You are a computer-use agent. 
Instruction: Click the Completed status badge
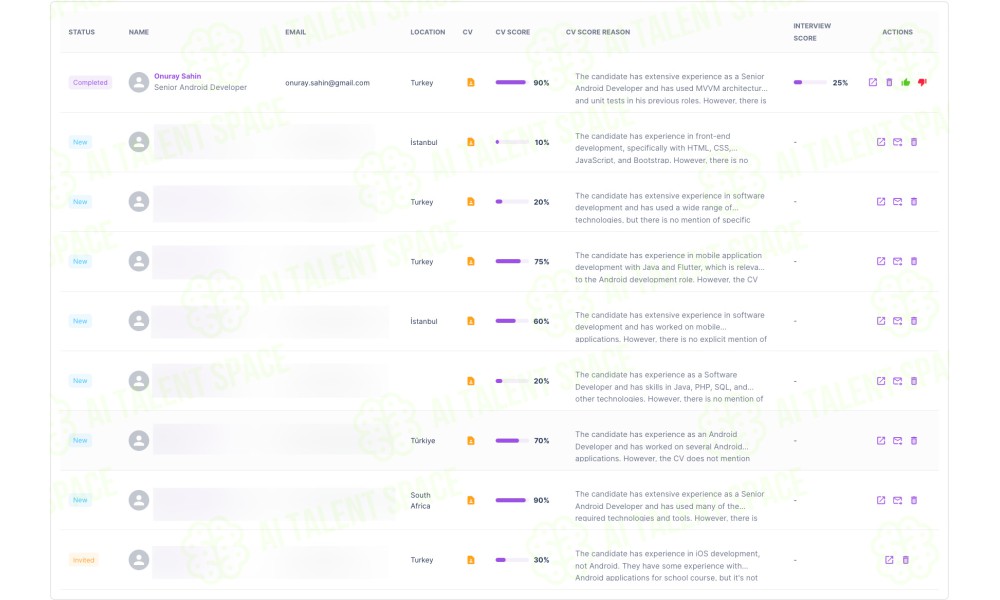coord(90,82)
